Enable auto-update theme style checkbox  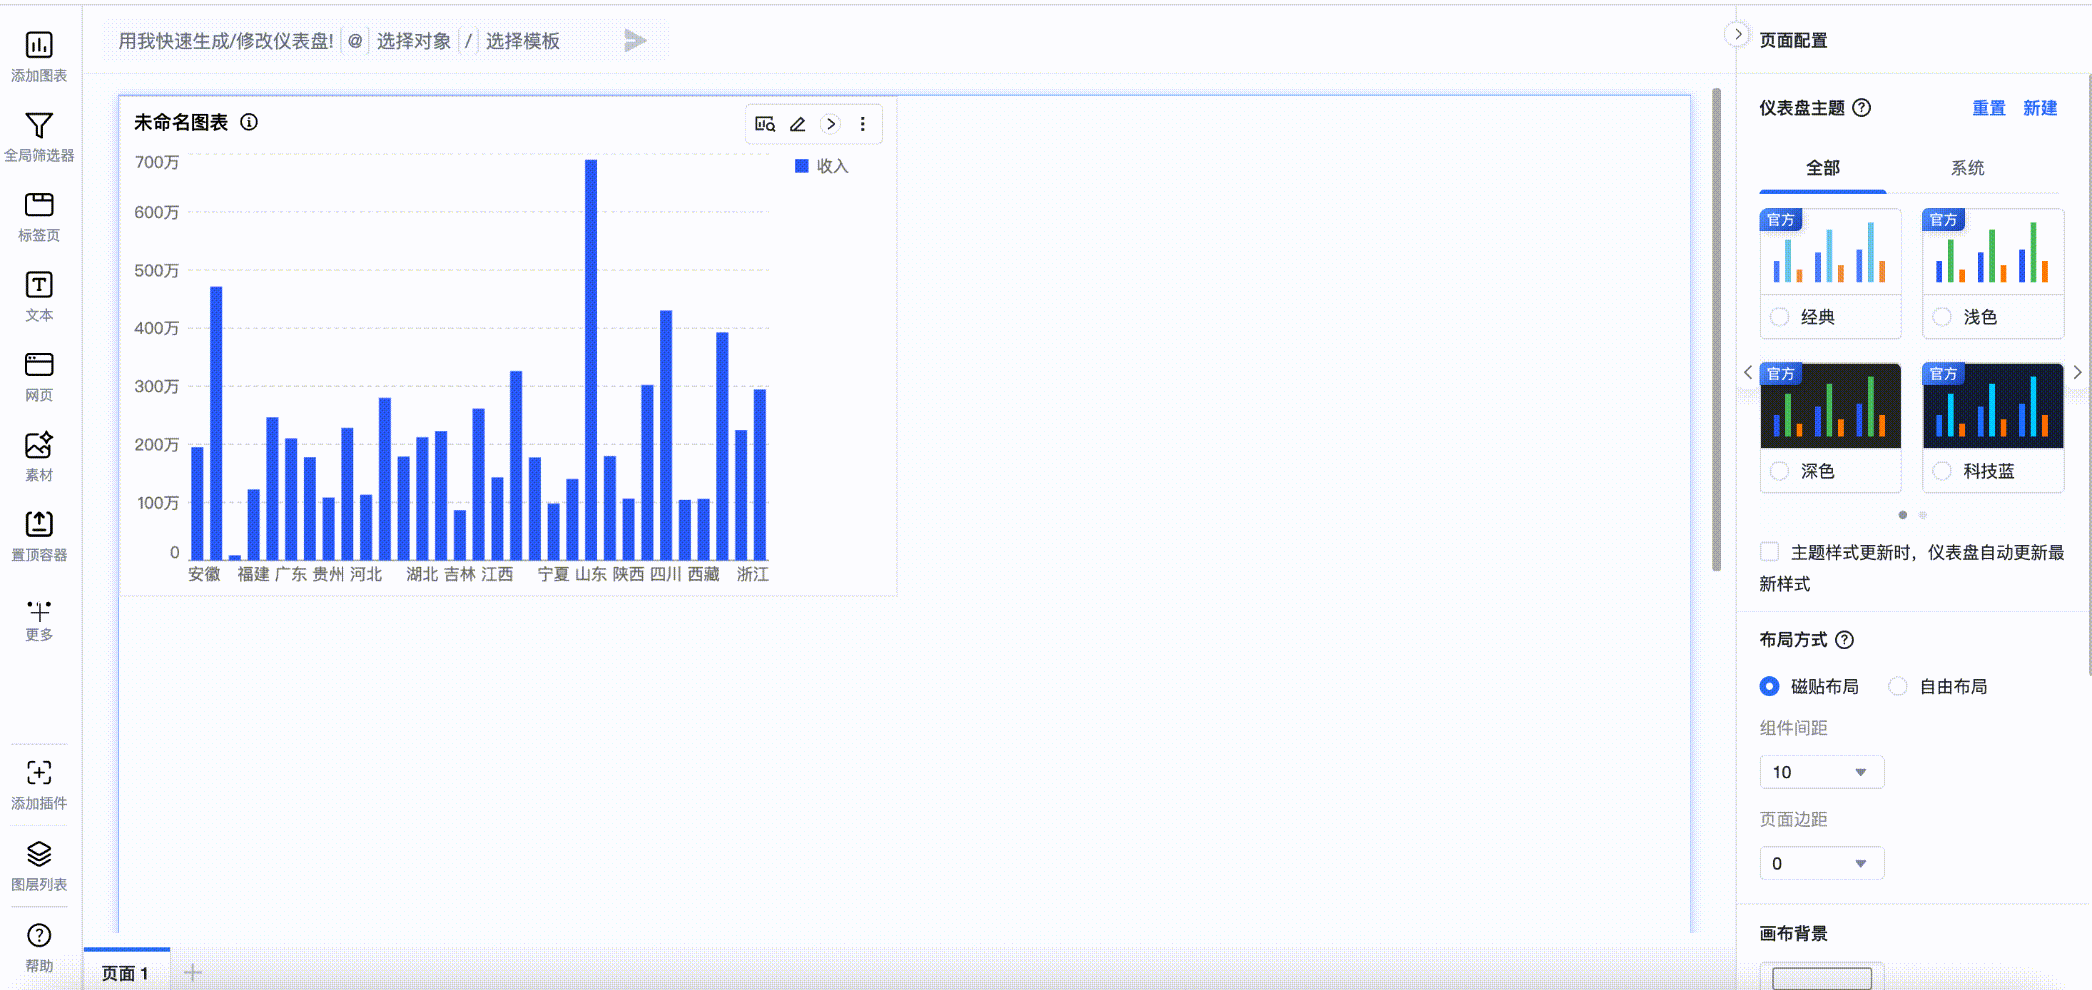pos(1770,552)
